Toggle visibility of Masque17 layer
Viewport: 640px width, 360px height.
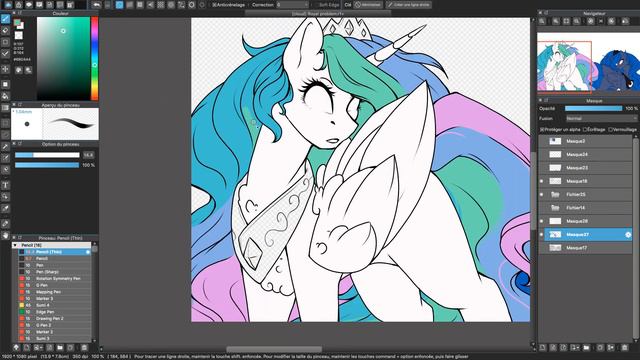[542, 248]
